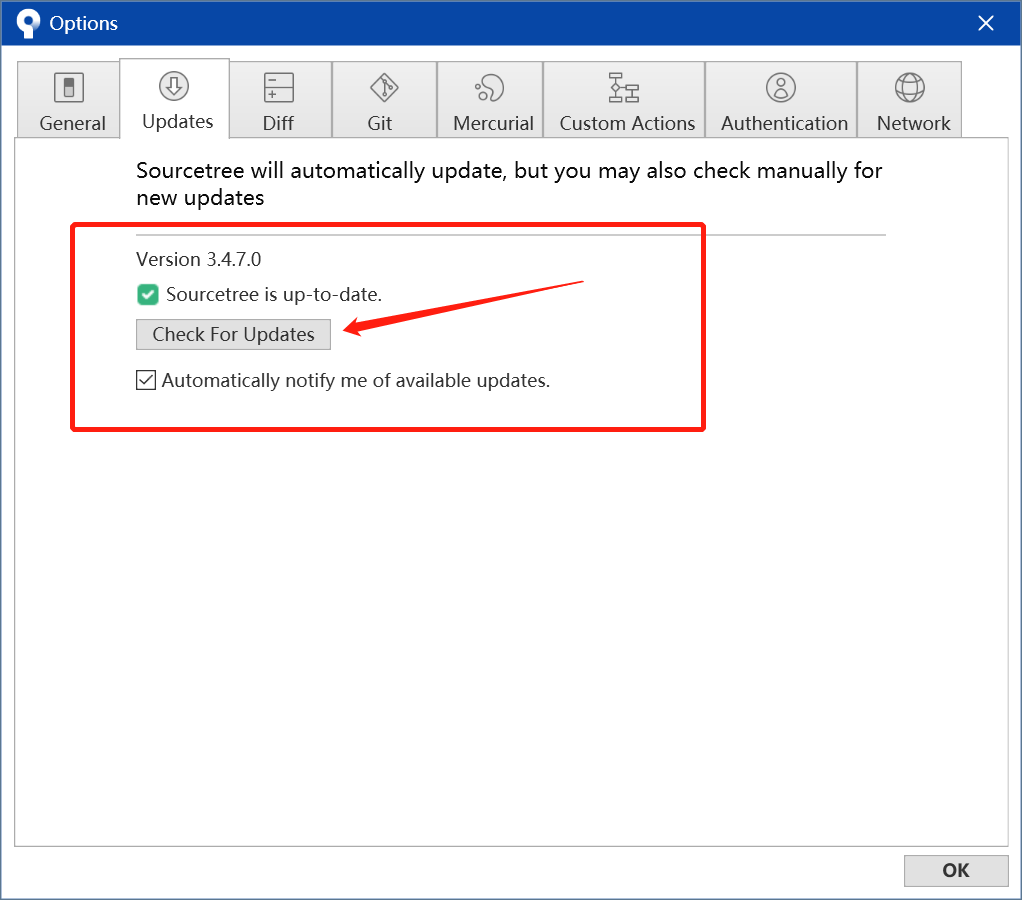Click the Version 3.4.7.0 text
The height and width of the screenshot is (900, 1022).
[198, 259]
